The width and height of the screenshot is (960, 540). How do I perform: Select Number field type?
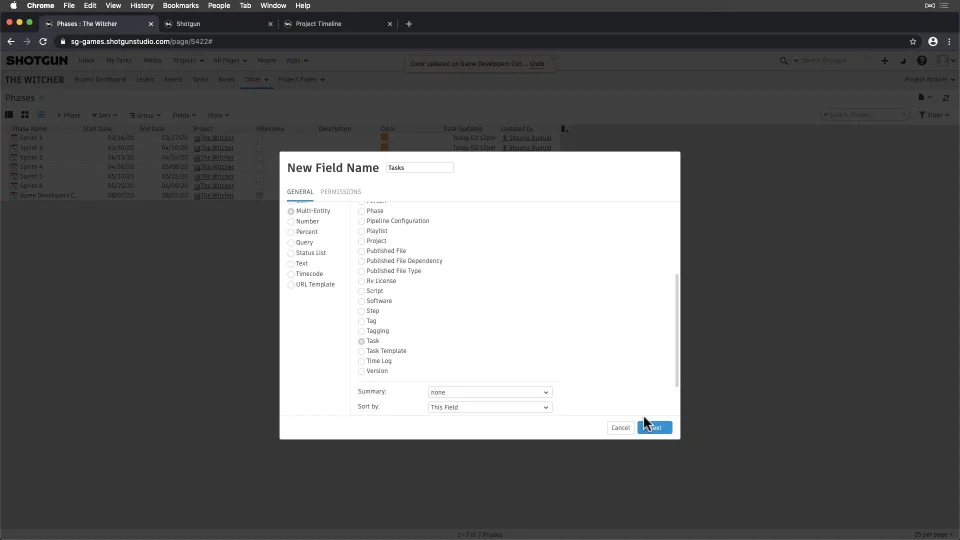291,222
